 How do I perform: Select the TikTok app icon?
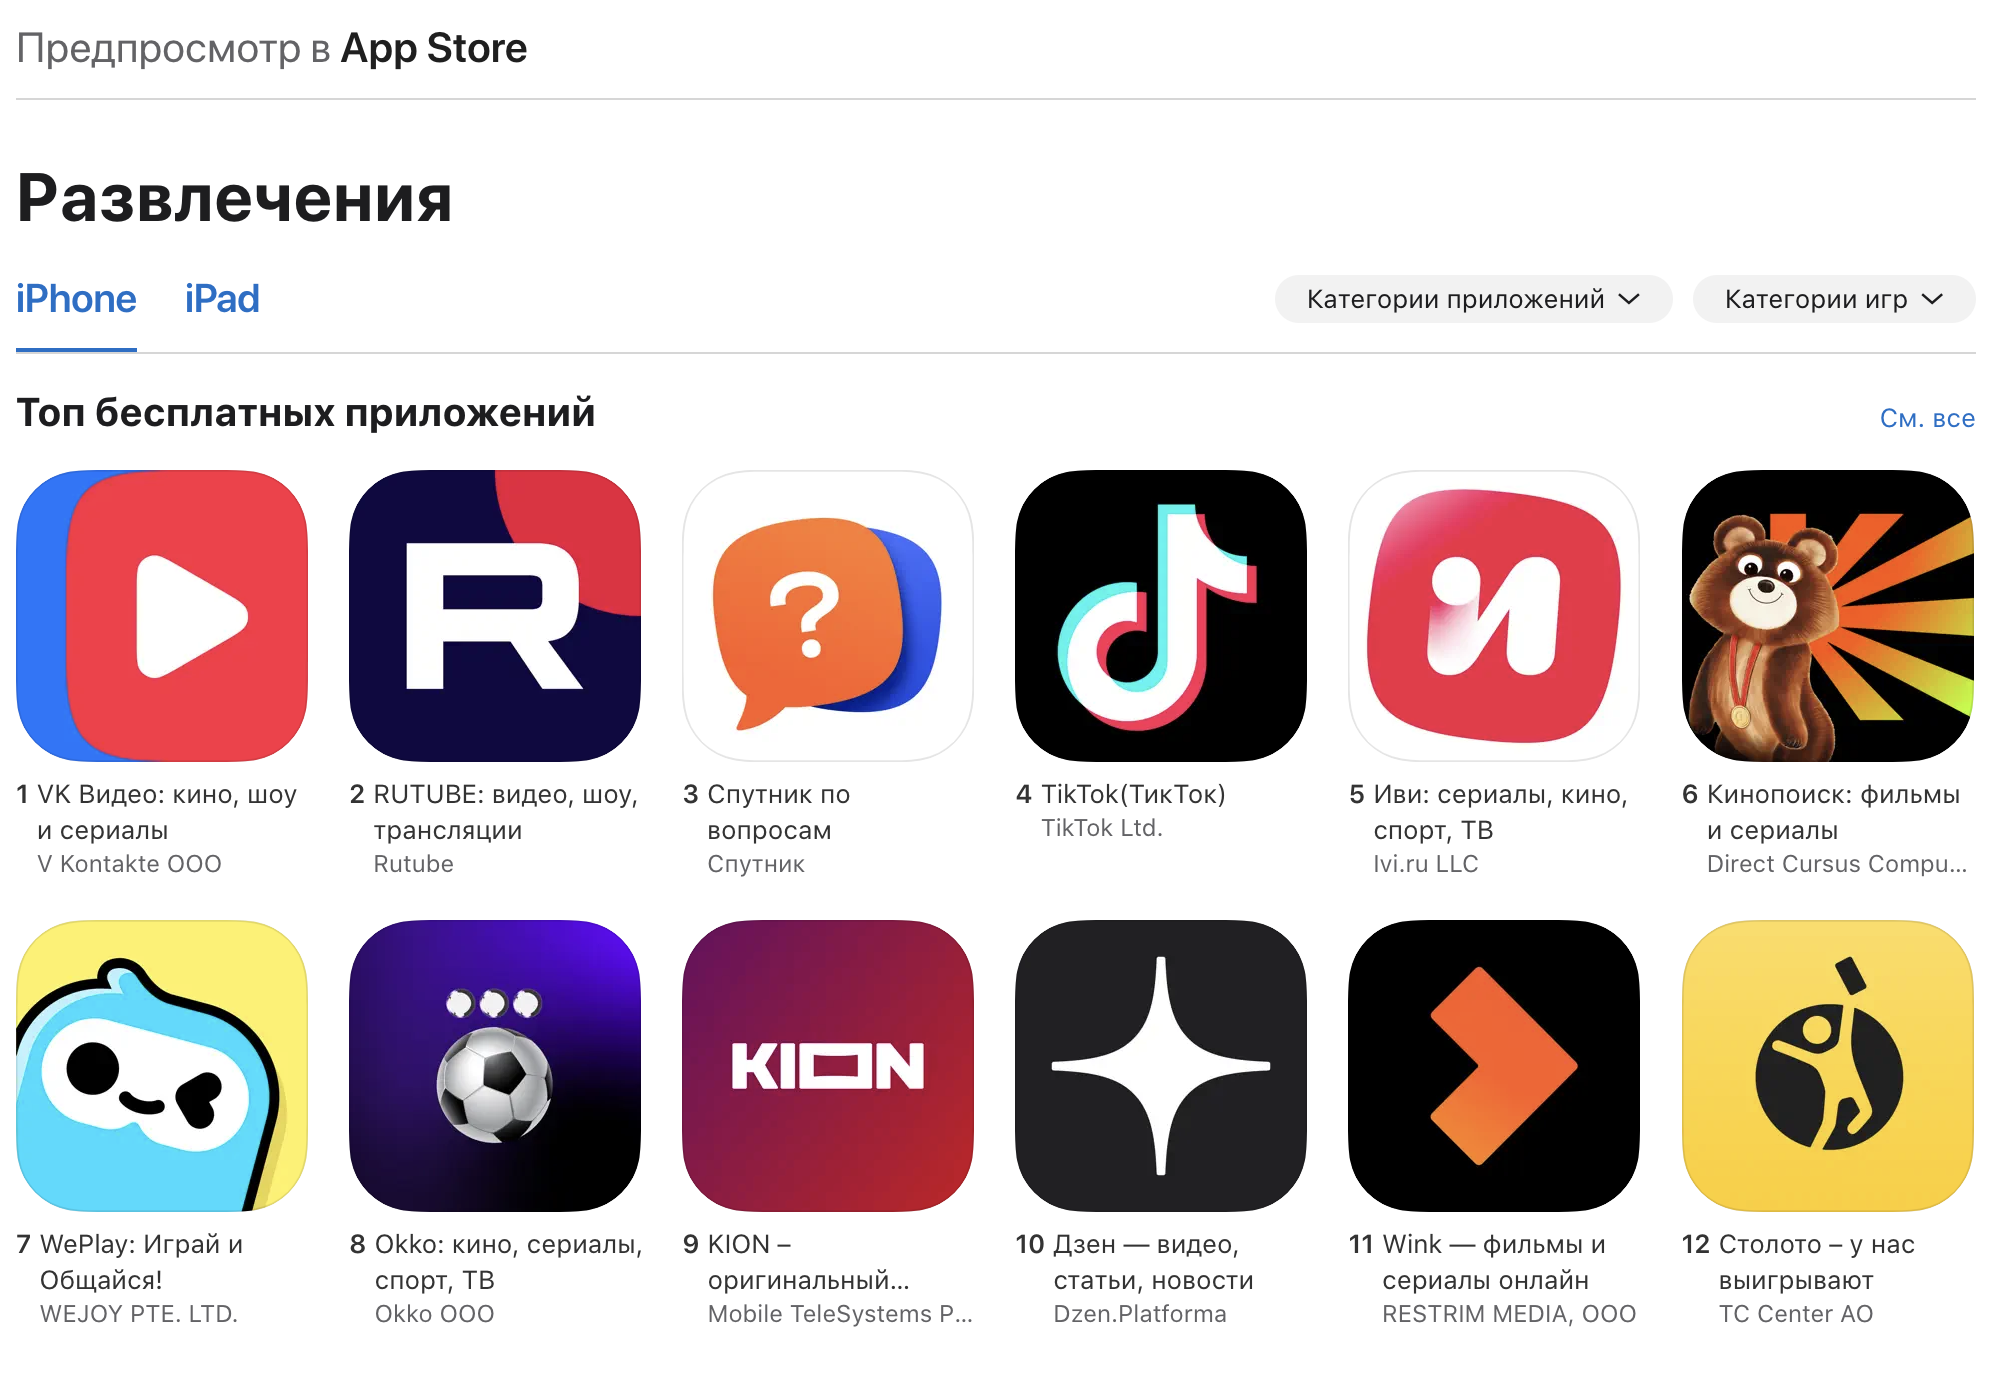pyautogui.click(x=1161, y=616)
